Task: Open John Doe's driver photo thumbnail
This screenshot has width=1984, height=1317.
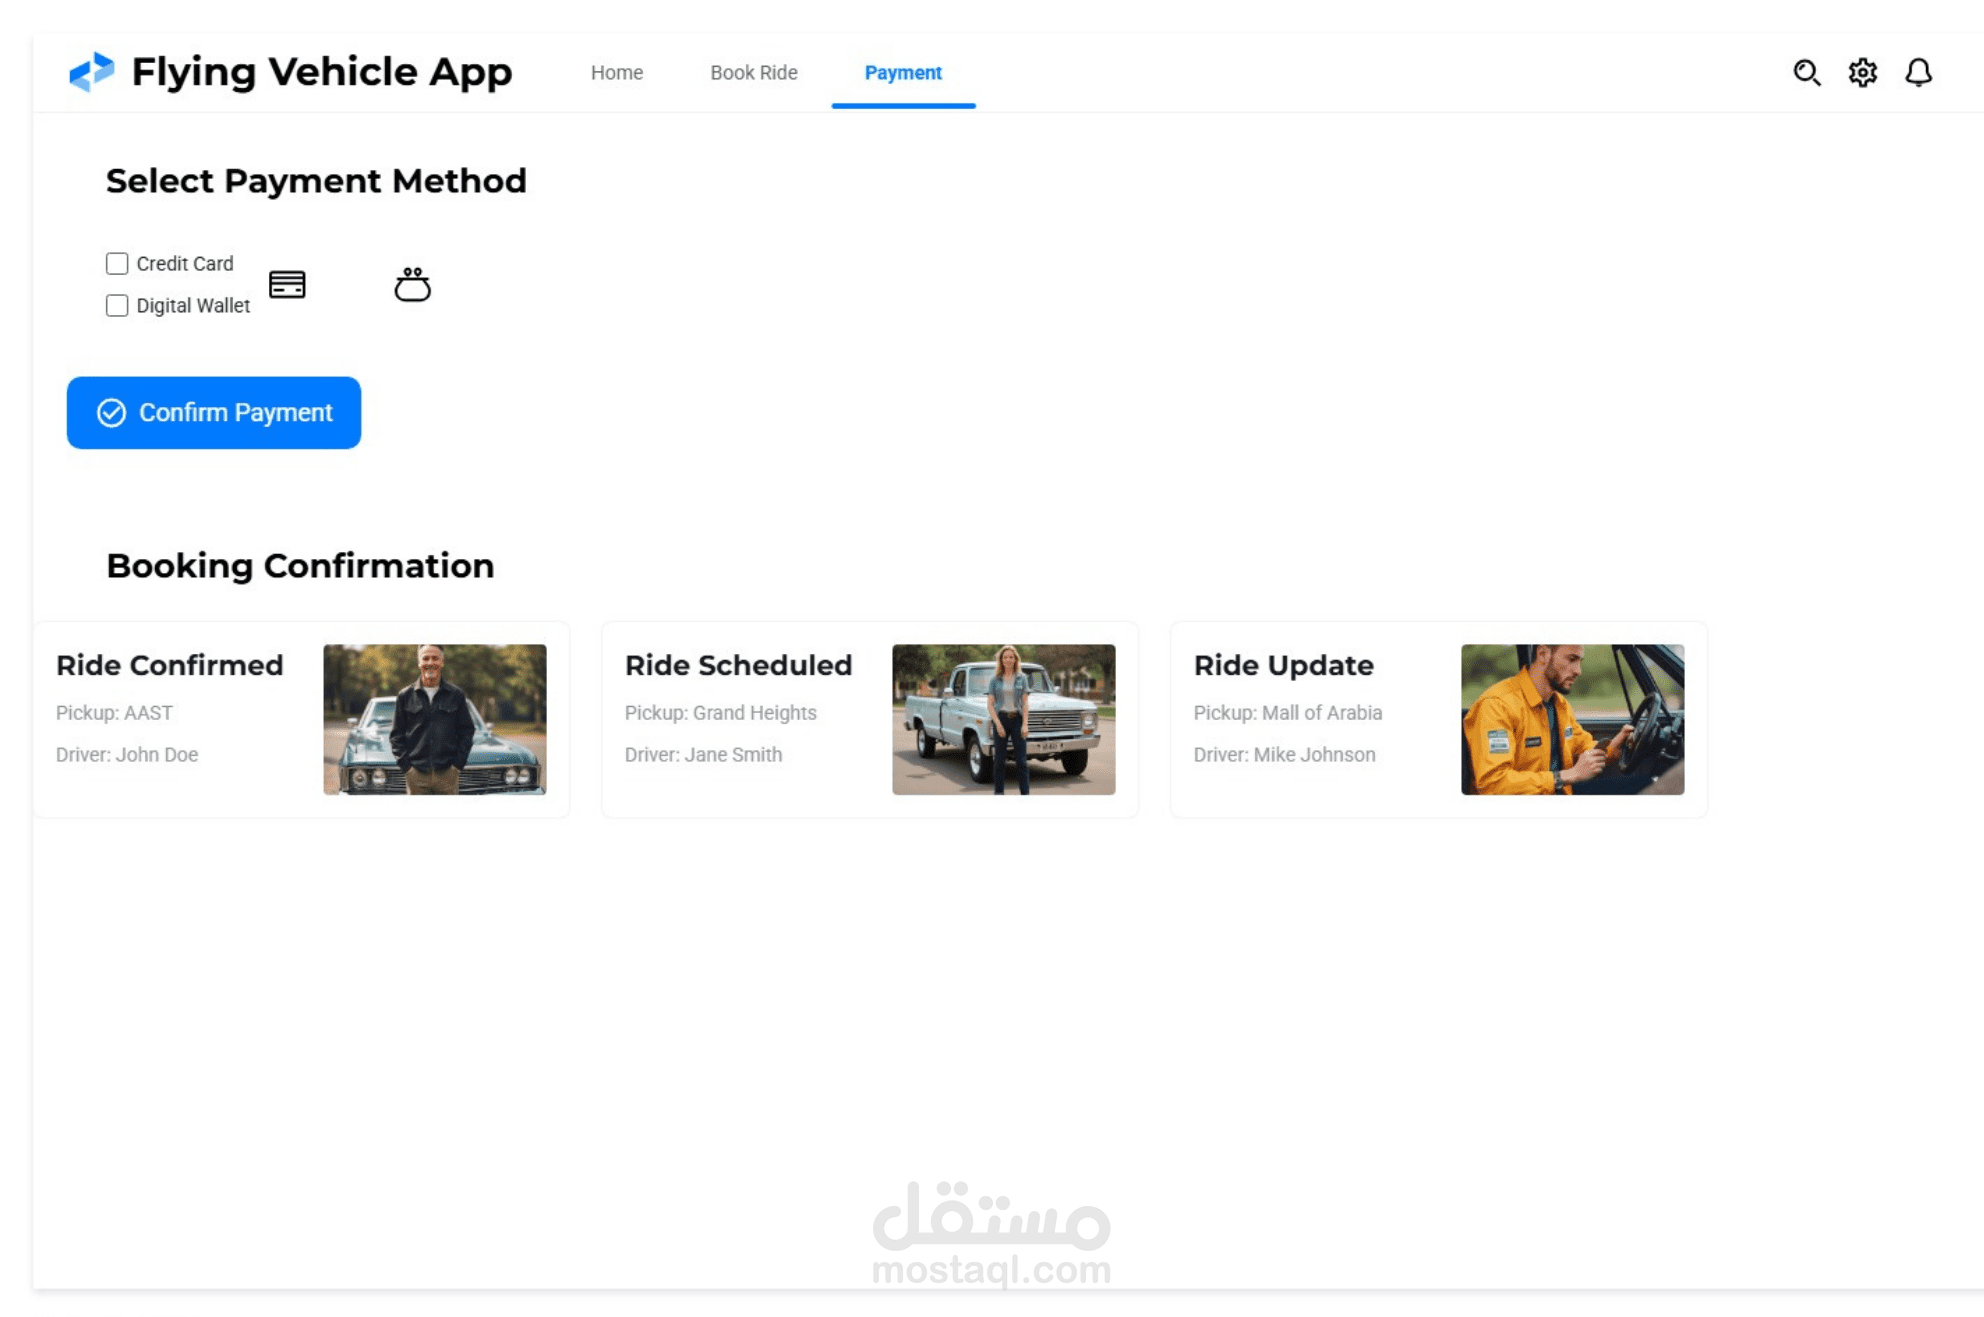Action: pyautogui.click(x=434, y=719)
